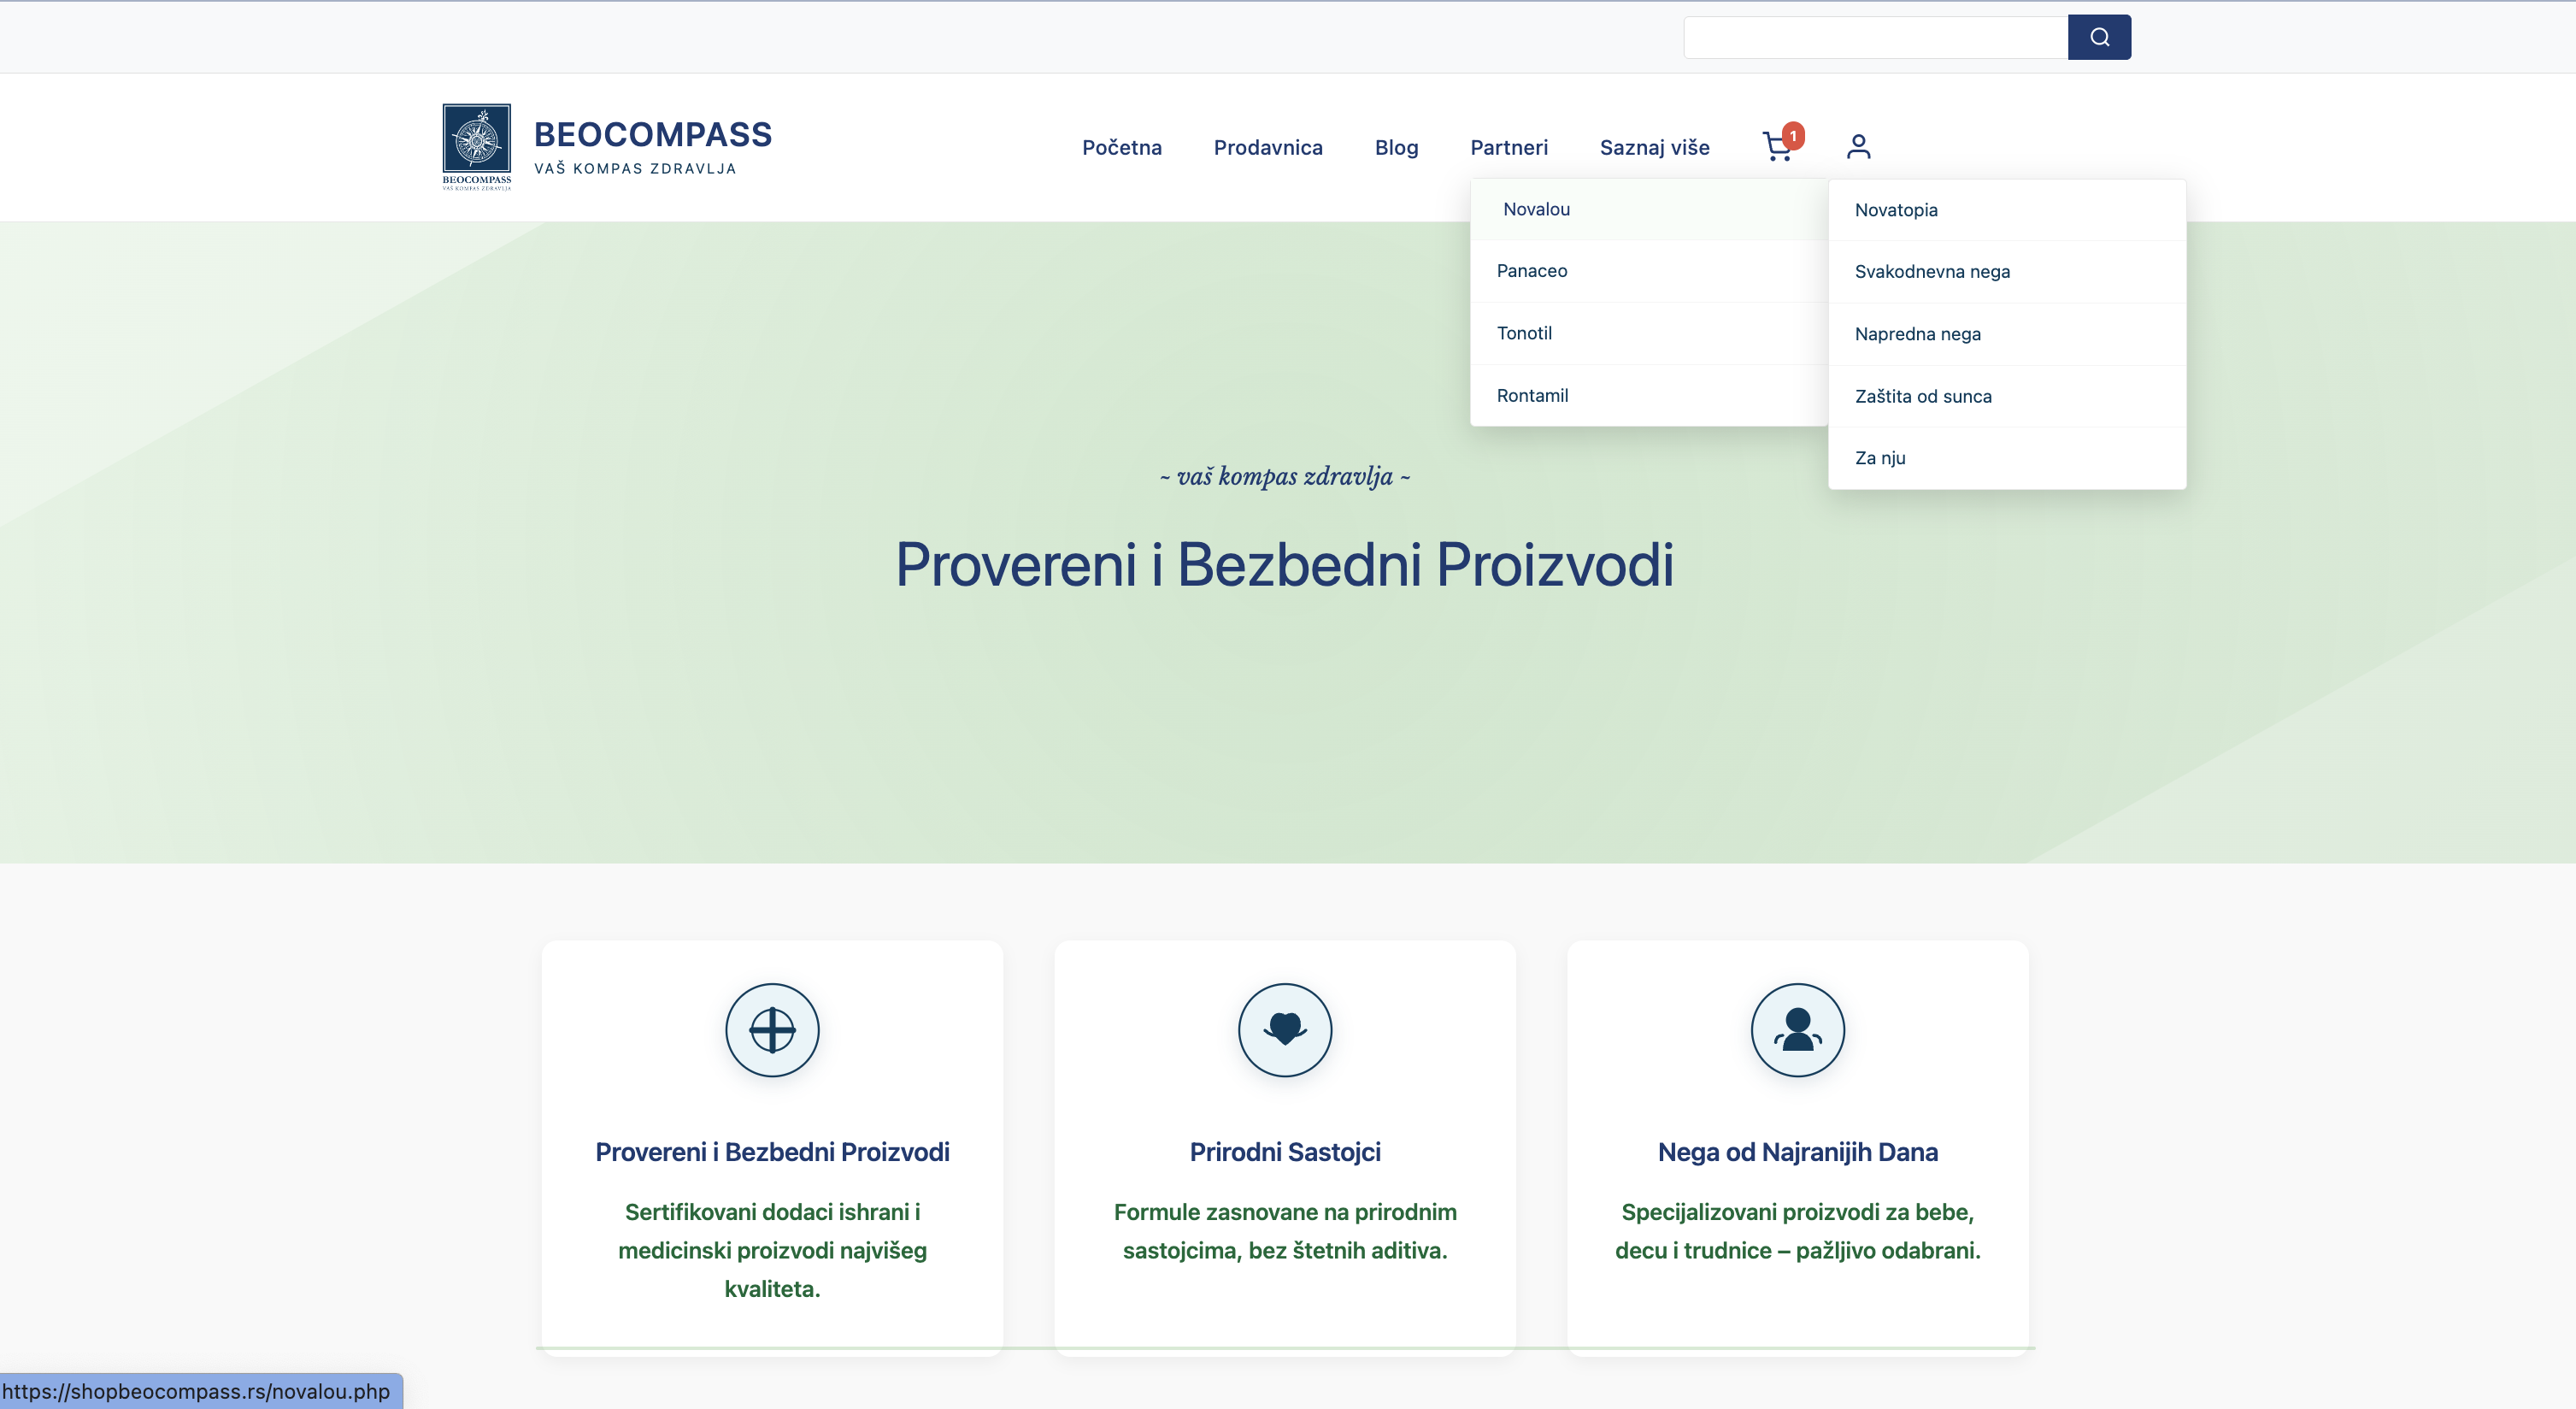Click the BEOCOMPASS brand title link
Image resolution: width=2576 pixels, height=1409 pixels.
[x=653, y=134]
